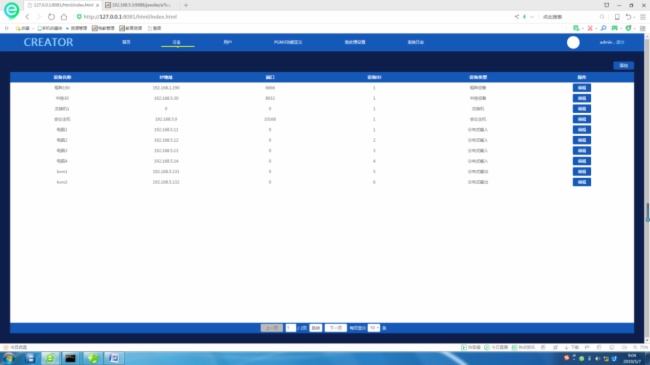Open the green e browser from taskbar
The height and width of the screenshot is (365, 650).
50,358
